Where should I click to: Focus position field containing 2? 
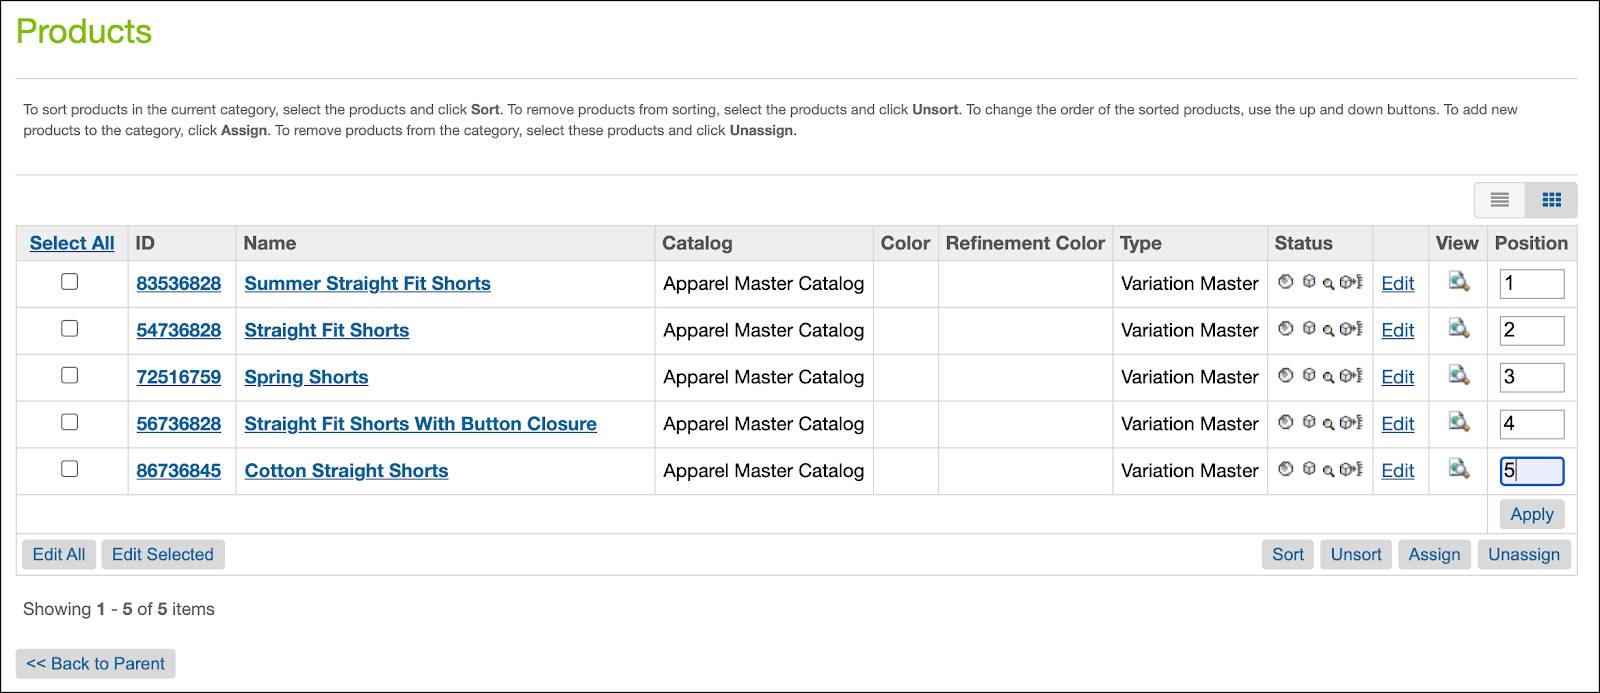pyautogui.click(x=1531, y=330)
